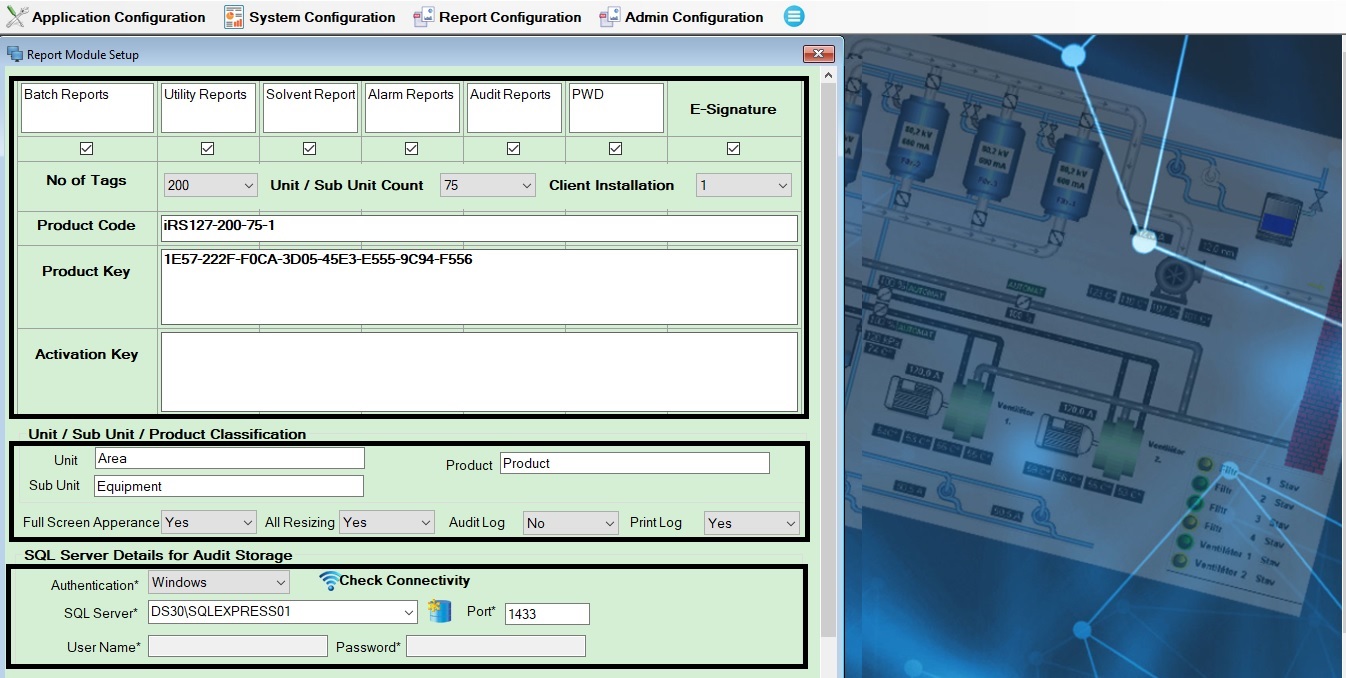Open the Report Configuration menu

point(509,17)
